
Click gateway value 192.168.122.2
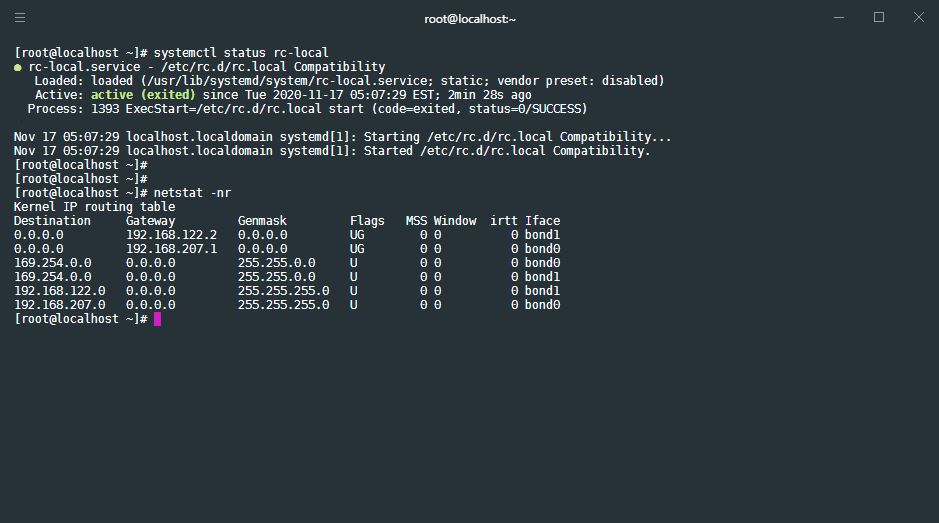171,235
